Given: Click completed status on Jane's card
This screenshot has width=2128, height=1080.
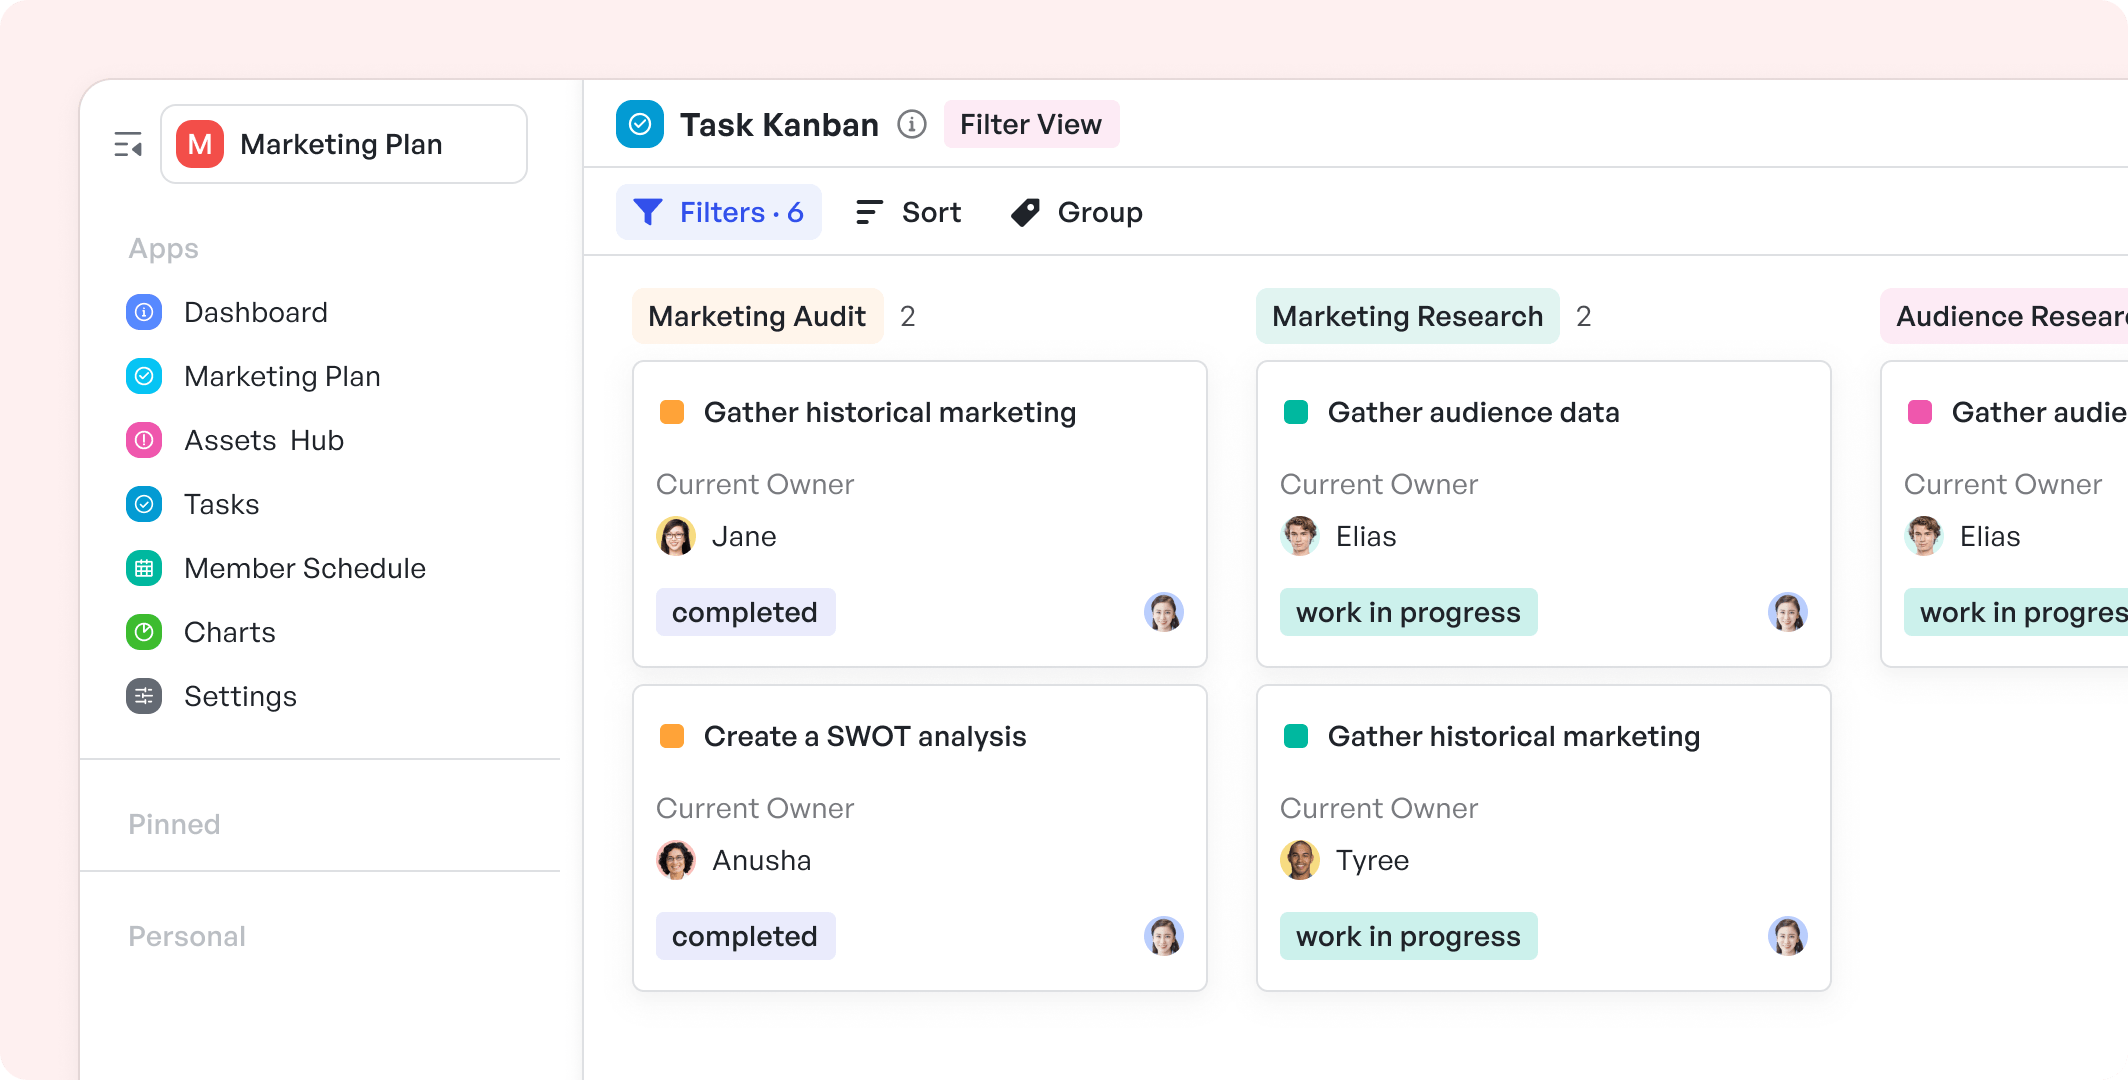Looking at the screenshot, I should 745,612.
